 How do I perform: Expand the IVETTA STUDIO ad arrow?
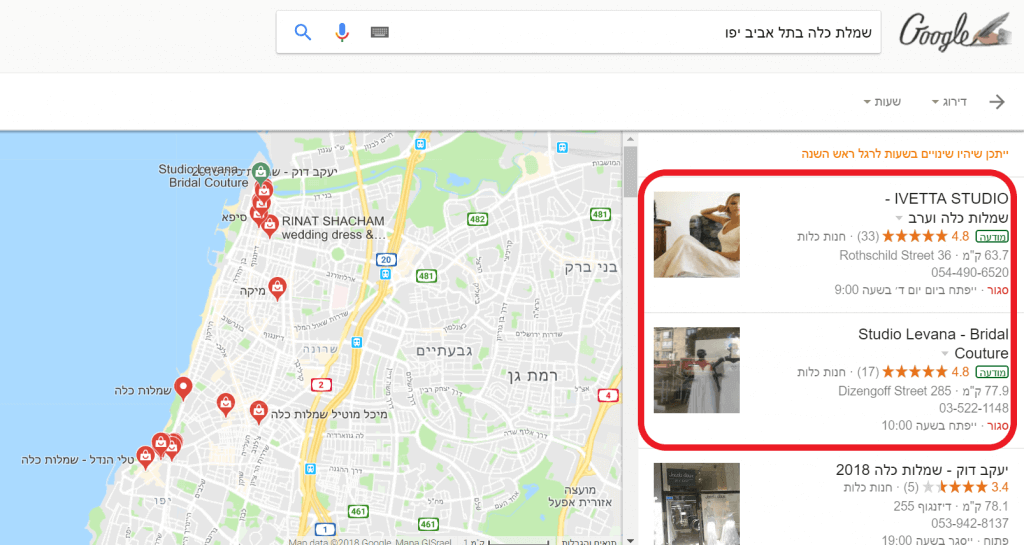[899, 218]
